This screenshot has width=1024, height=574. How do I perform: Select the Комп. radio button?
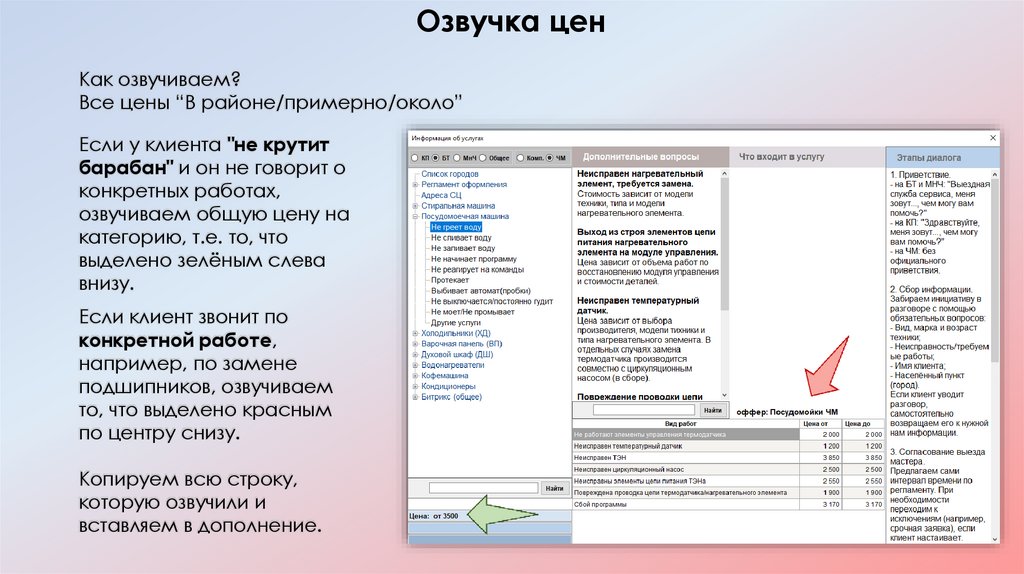coord(520,158)
